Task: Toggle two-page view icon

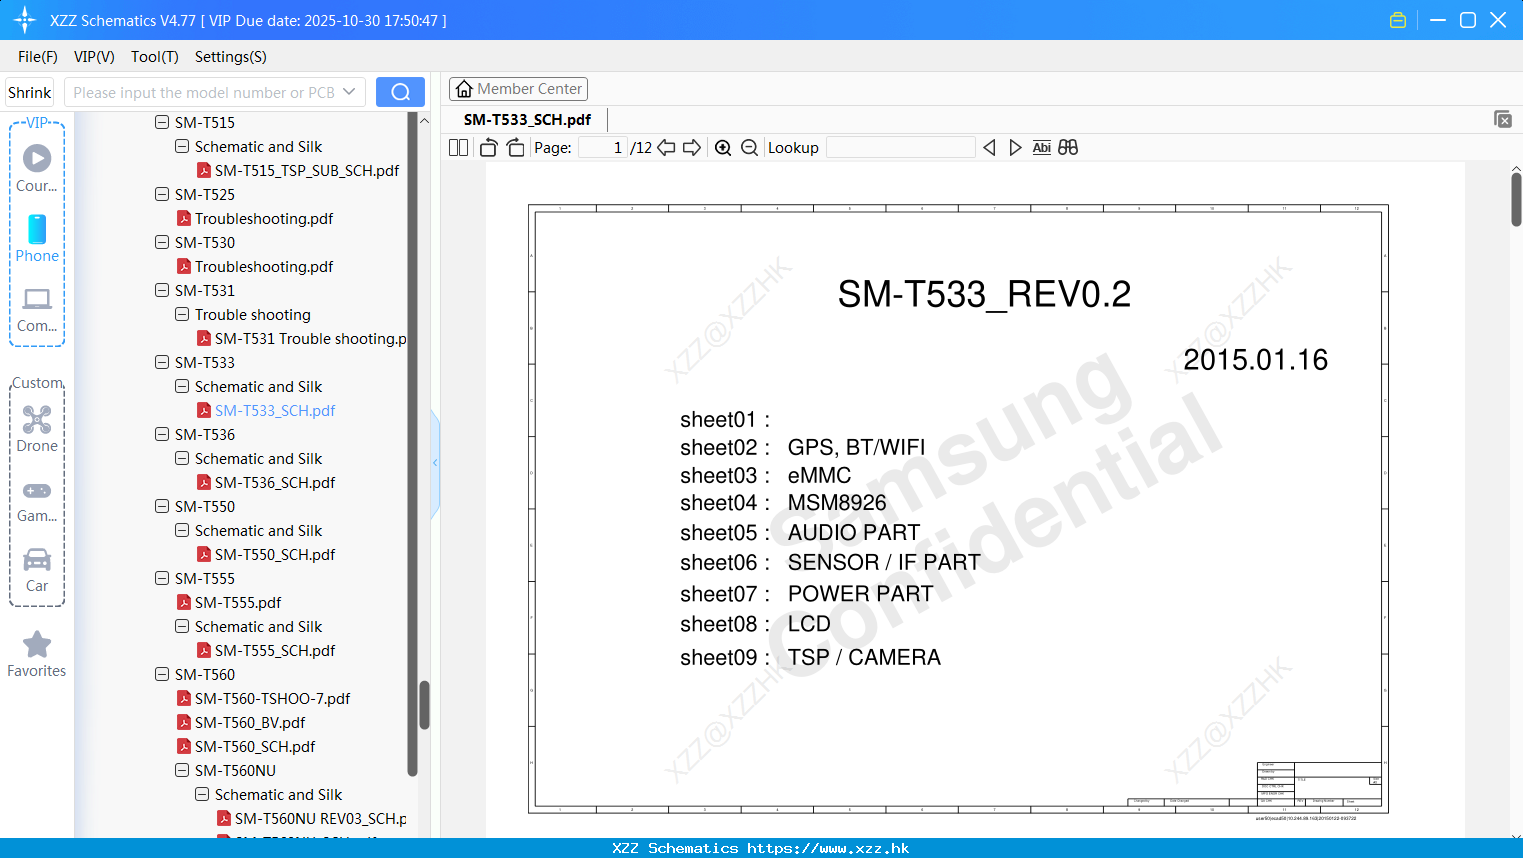Action: click(x=458, y=147)
